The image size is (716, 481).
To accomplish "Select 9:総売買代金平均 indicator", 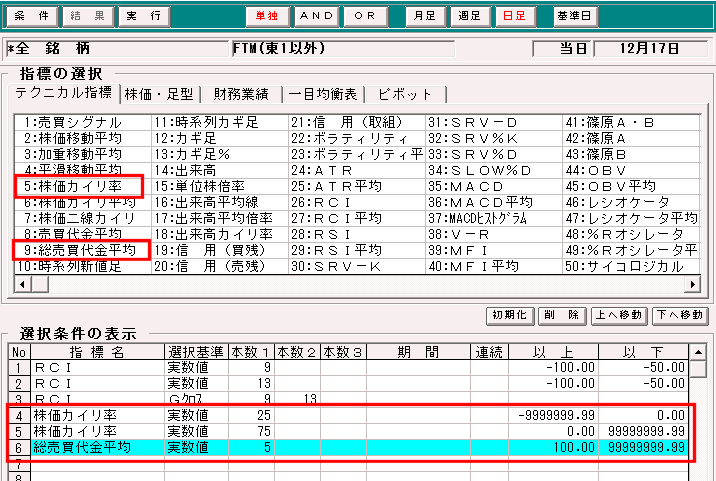I will pos(80,250).
